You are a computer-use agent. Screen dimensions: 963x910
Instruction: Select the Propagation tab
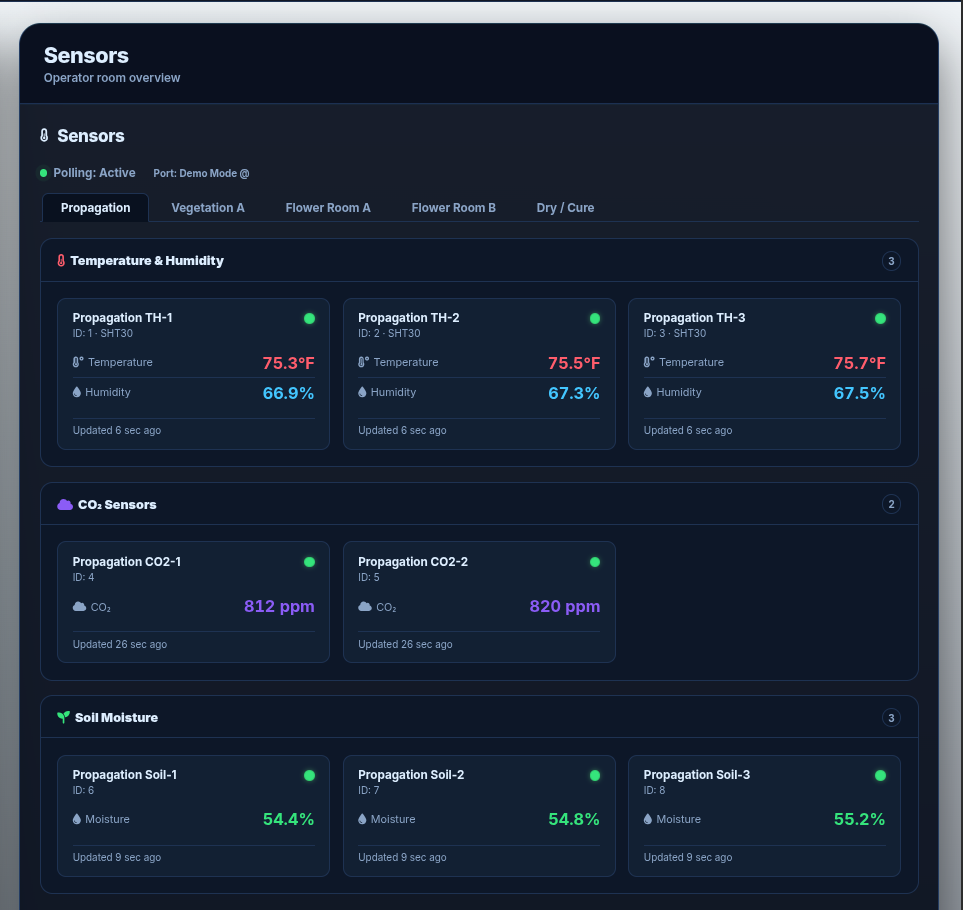coord(95,208)
